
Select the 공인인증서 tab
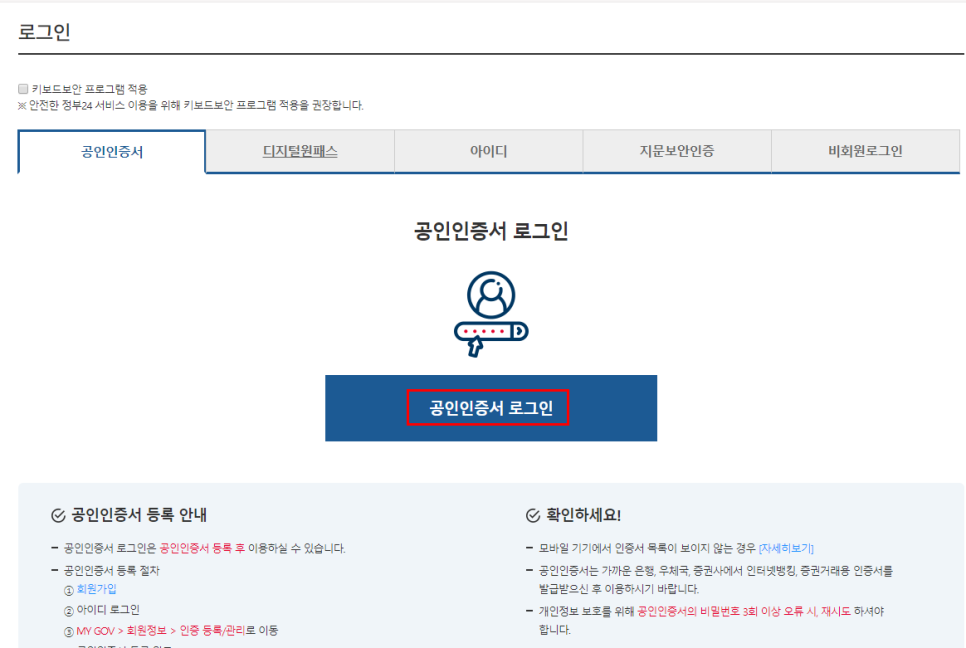[x=112, y=152]
